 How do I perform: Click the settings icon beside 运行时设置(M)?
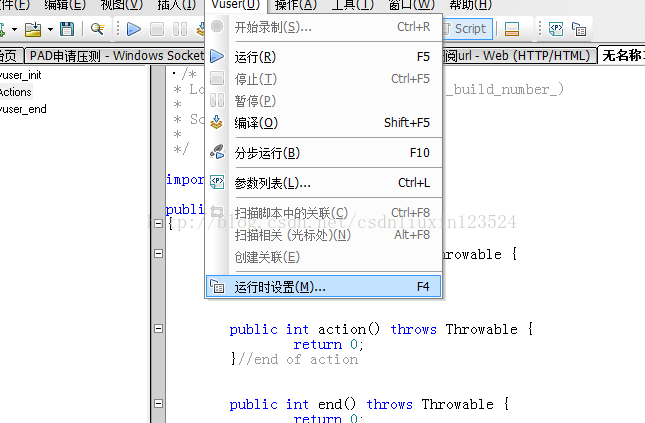pos(217,286)
